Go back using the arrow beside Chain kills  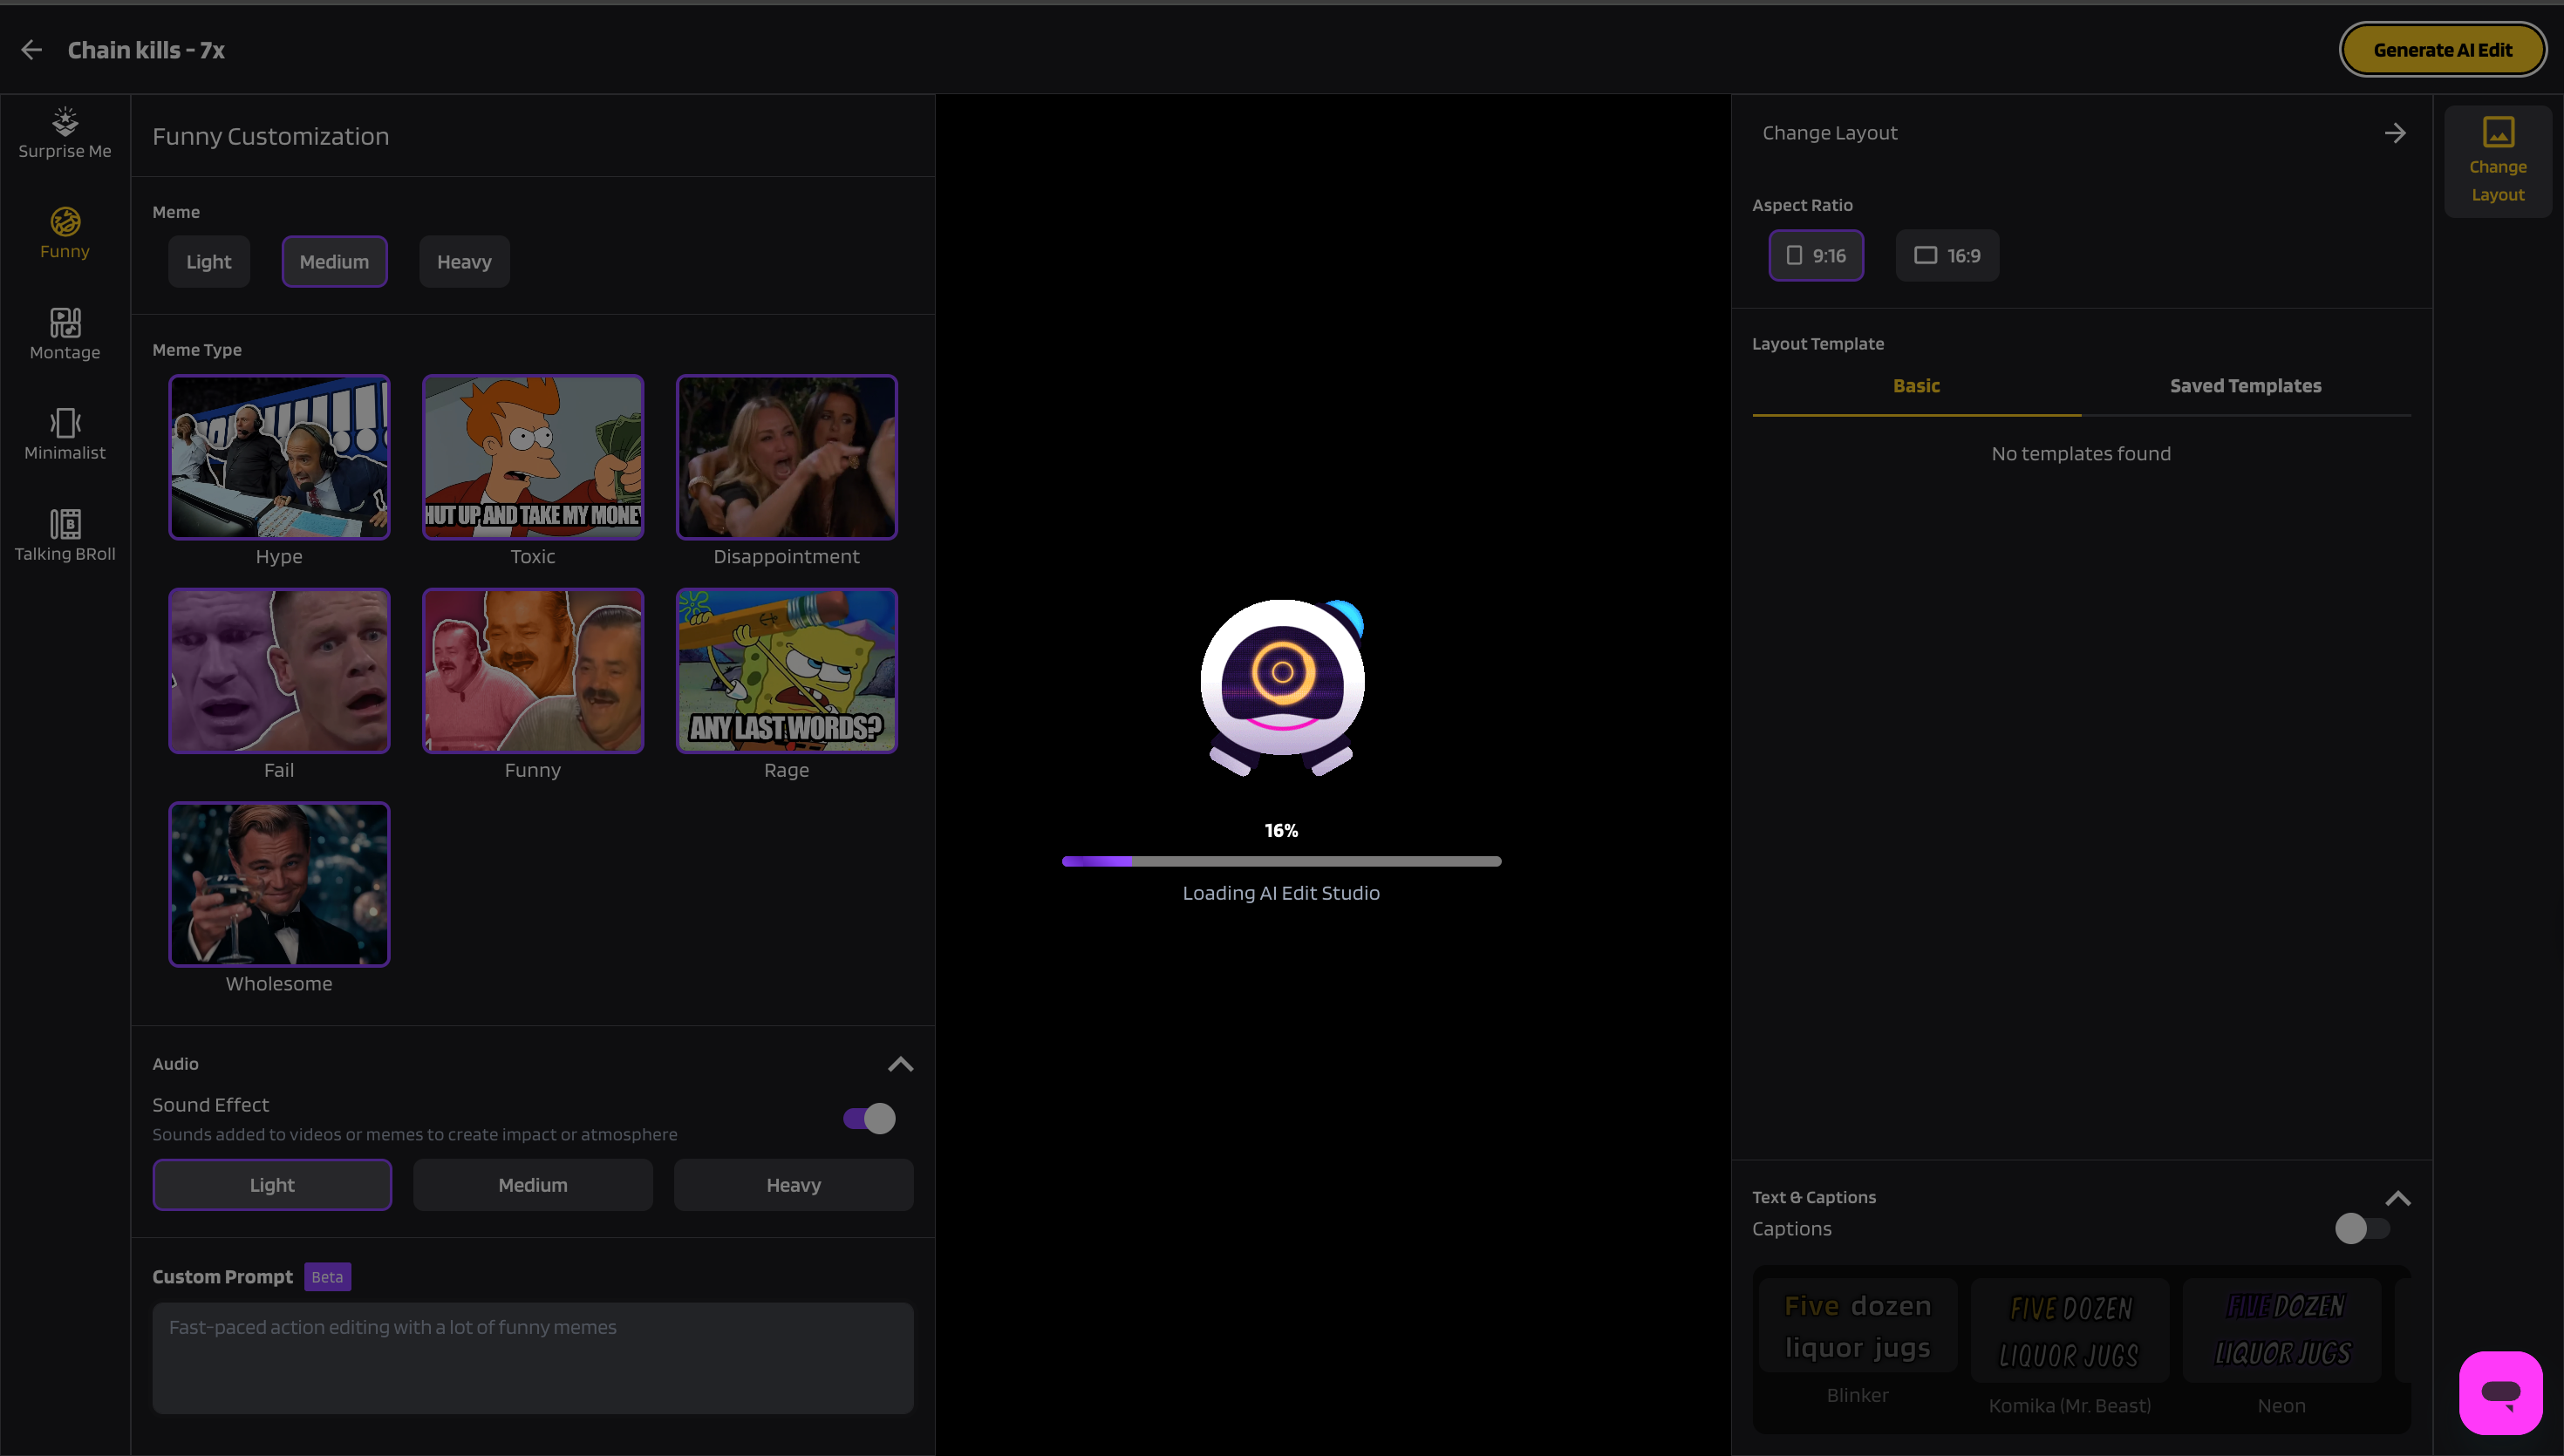31,50
